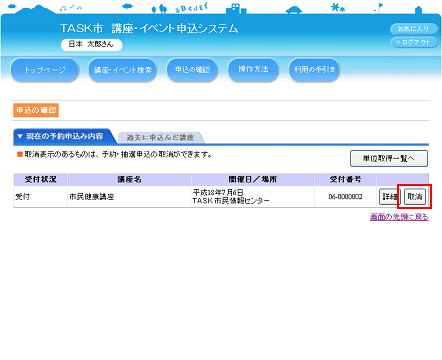
Task: Click the 単位取得一覧へ button
Action: [389, 158]
